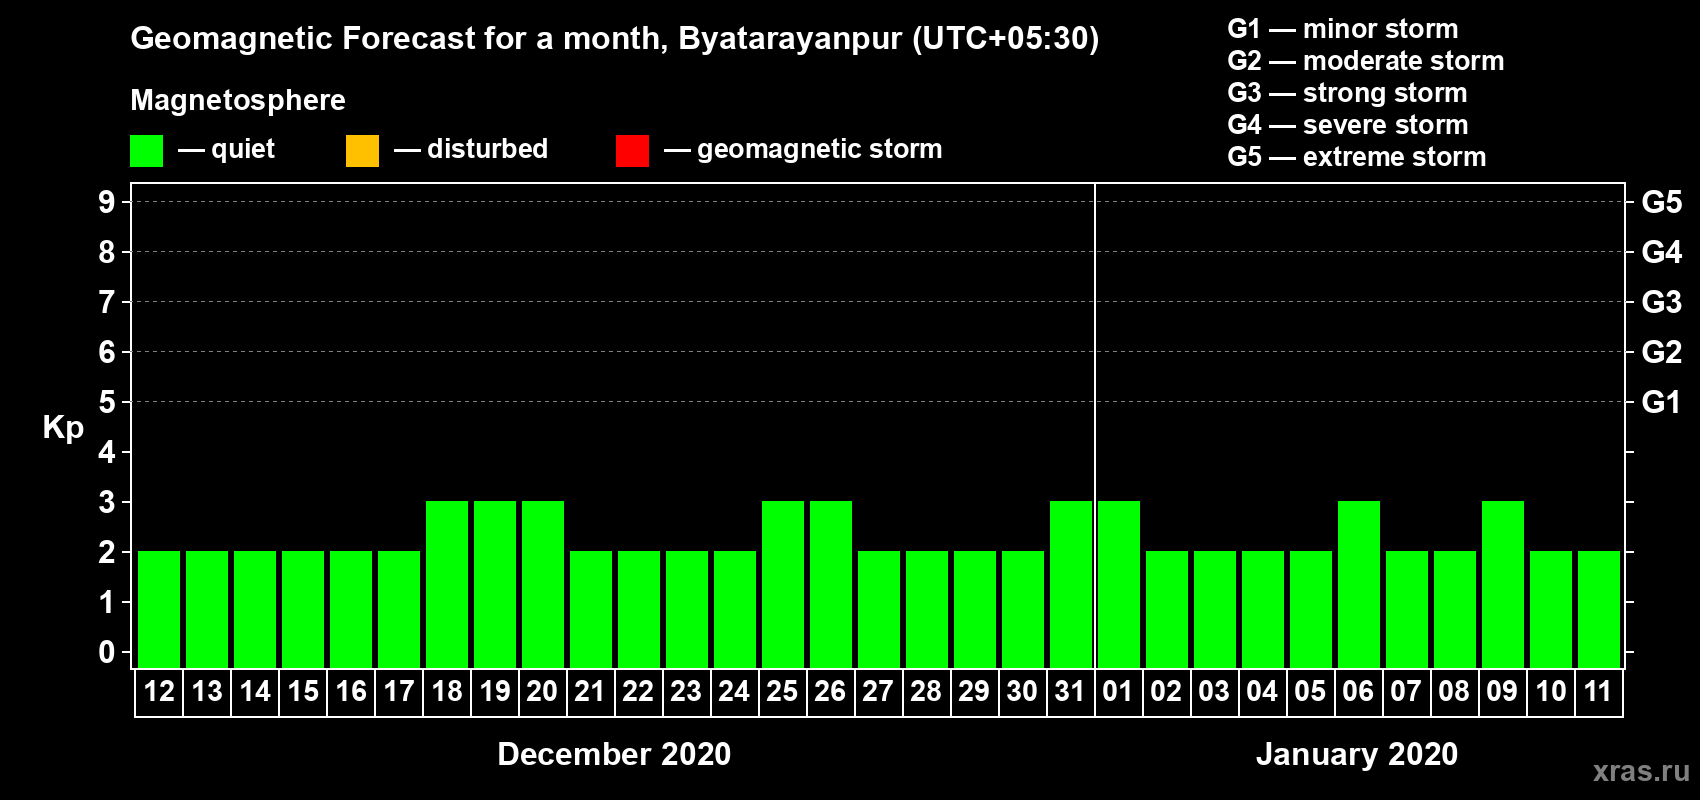The image size is (1700, 800).
Task: Select the bar for December 18
Action: 447,584
